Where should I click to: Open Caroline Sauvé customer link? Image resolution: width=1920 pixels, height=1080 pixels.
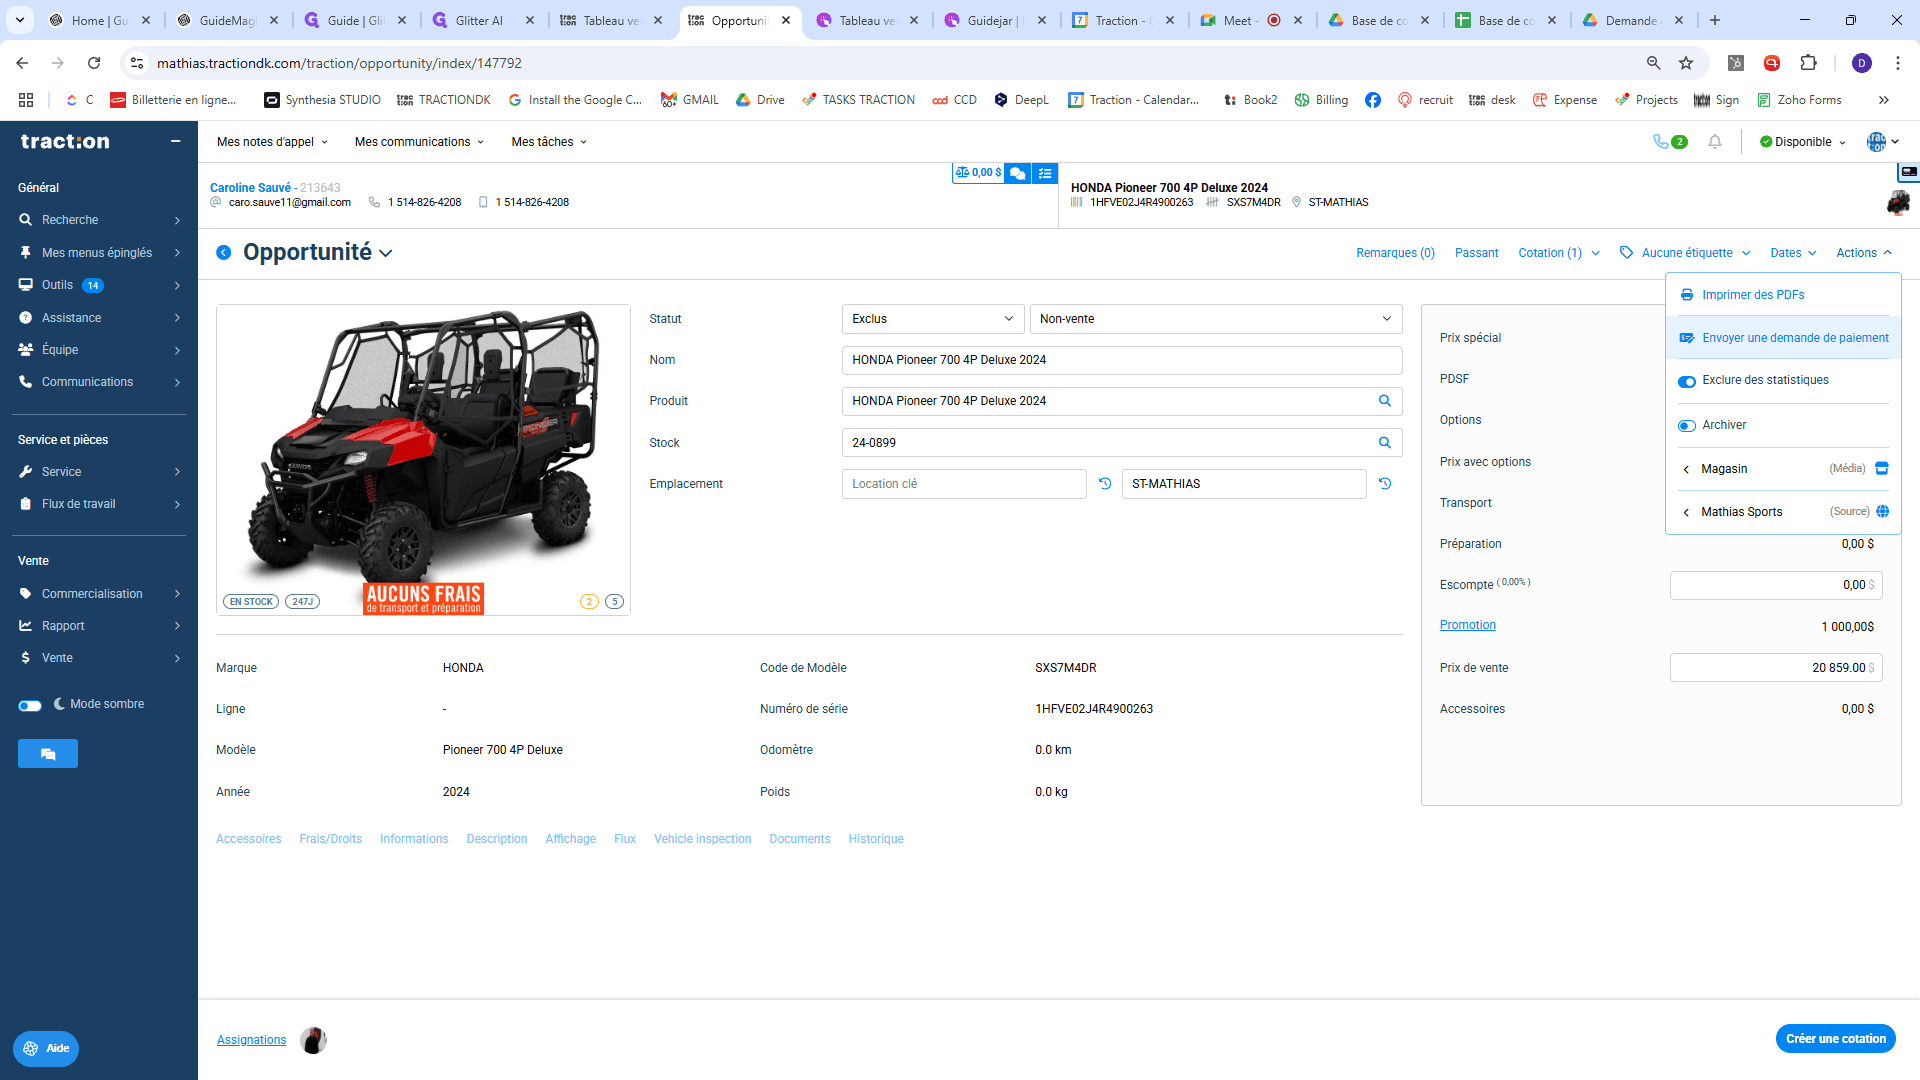(x=250, y=188)
